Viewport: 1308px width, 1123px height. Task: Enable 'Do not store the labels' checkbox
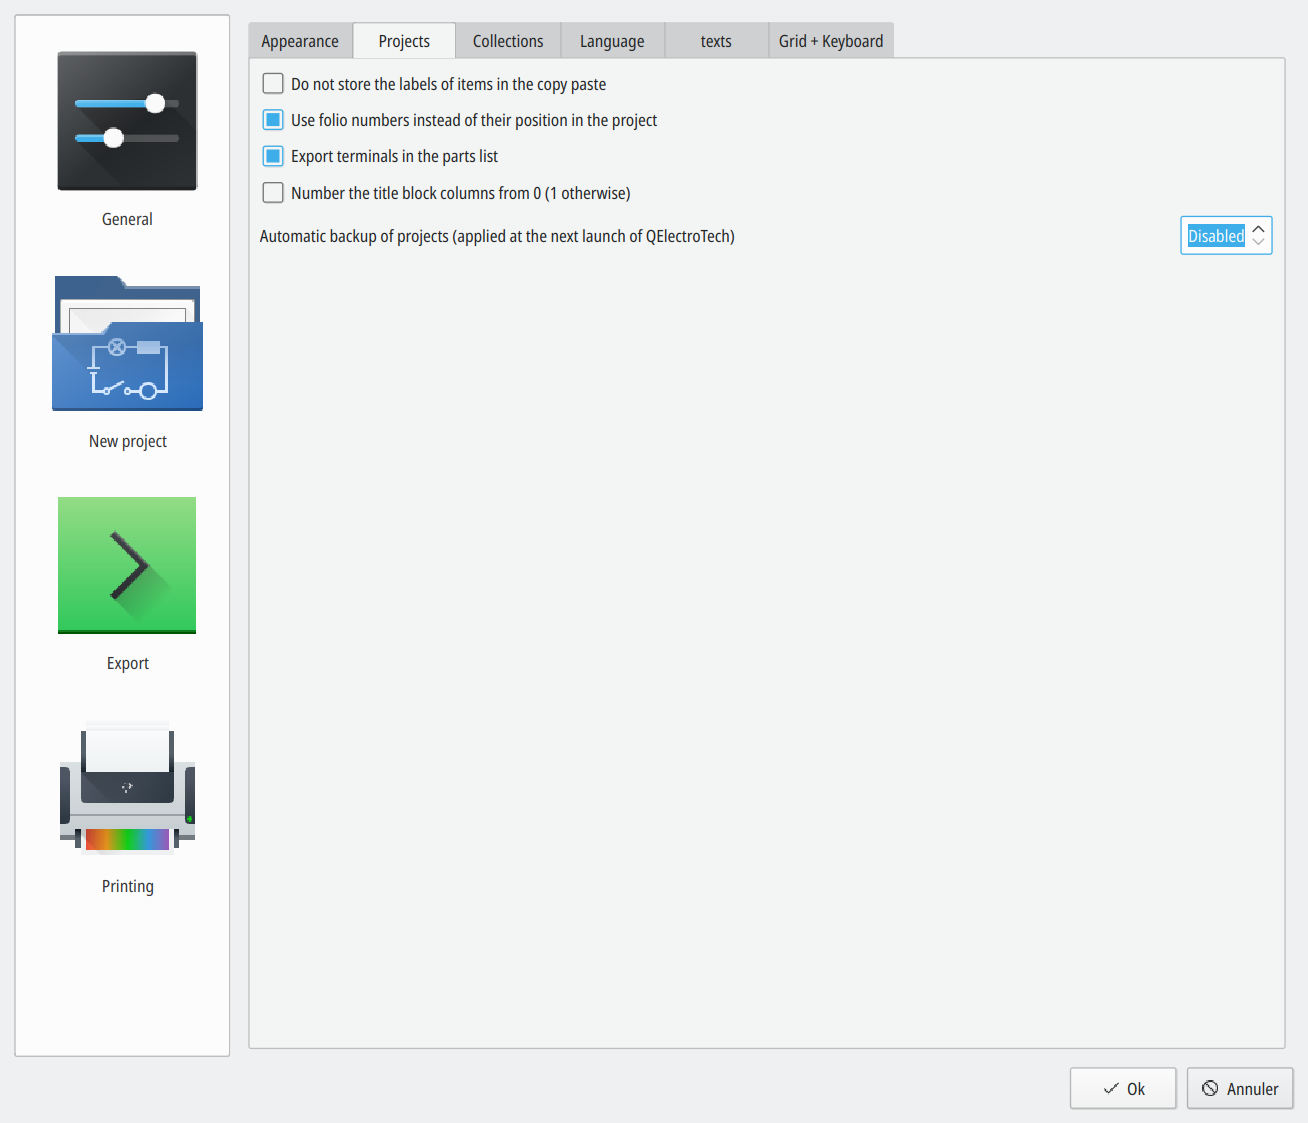click(x=273, y=84)
